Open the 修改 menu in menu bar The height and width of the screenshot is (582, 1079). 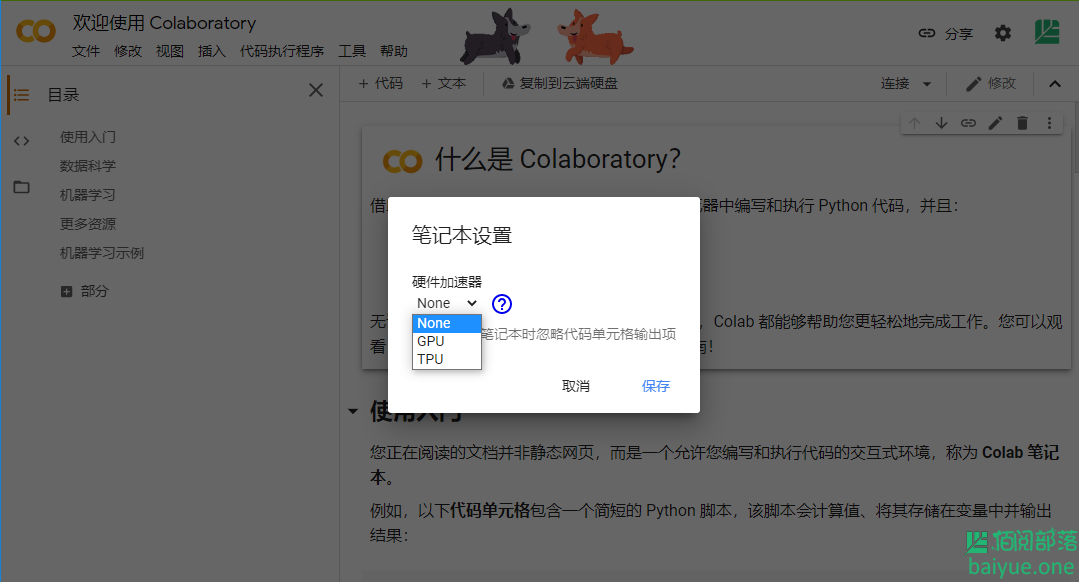(x=128, y=52)
